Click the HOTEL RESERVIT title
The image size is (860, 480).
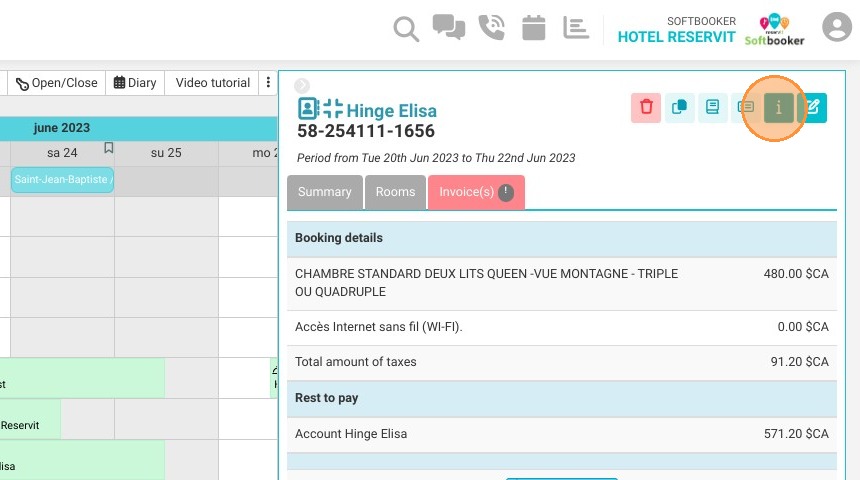pyautogui.click(x=676, y=37)
